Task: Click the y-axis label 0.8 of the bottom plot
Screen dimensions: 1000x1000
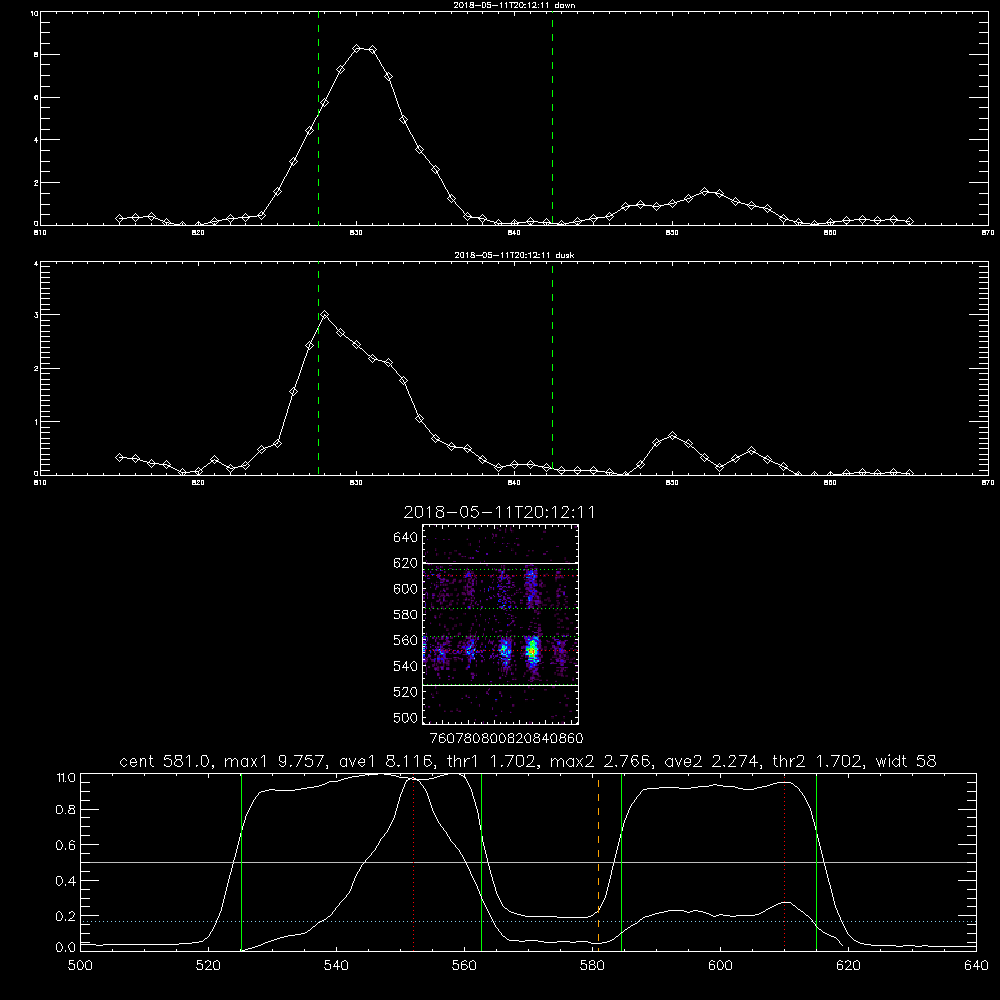Action: click(x=66, y=809)
